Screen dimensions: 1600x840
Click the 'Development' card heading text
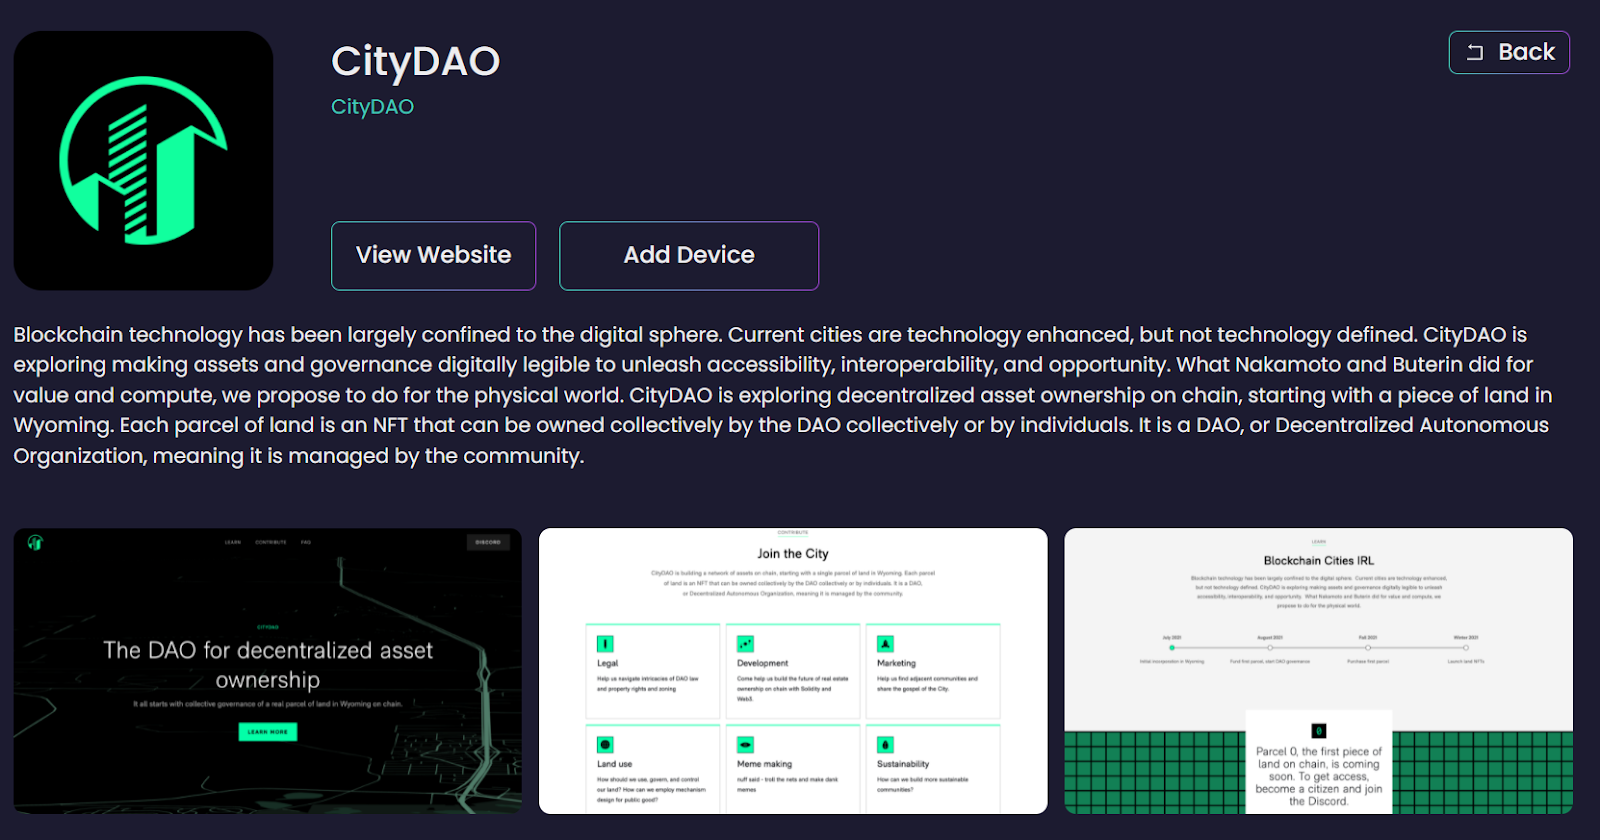click(762, 663)
